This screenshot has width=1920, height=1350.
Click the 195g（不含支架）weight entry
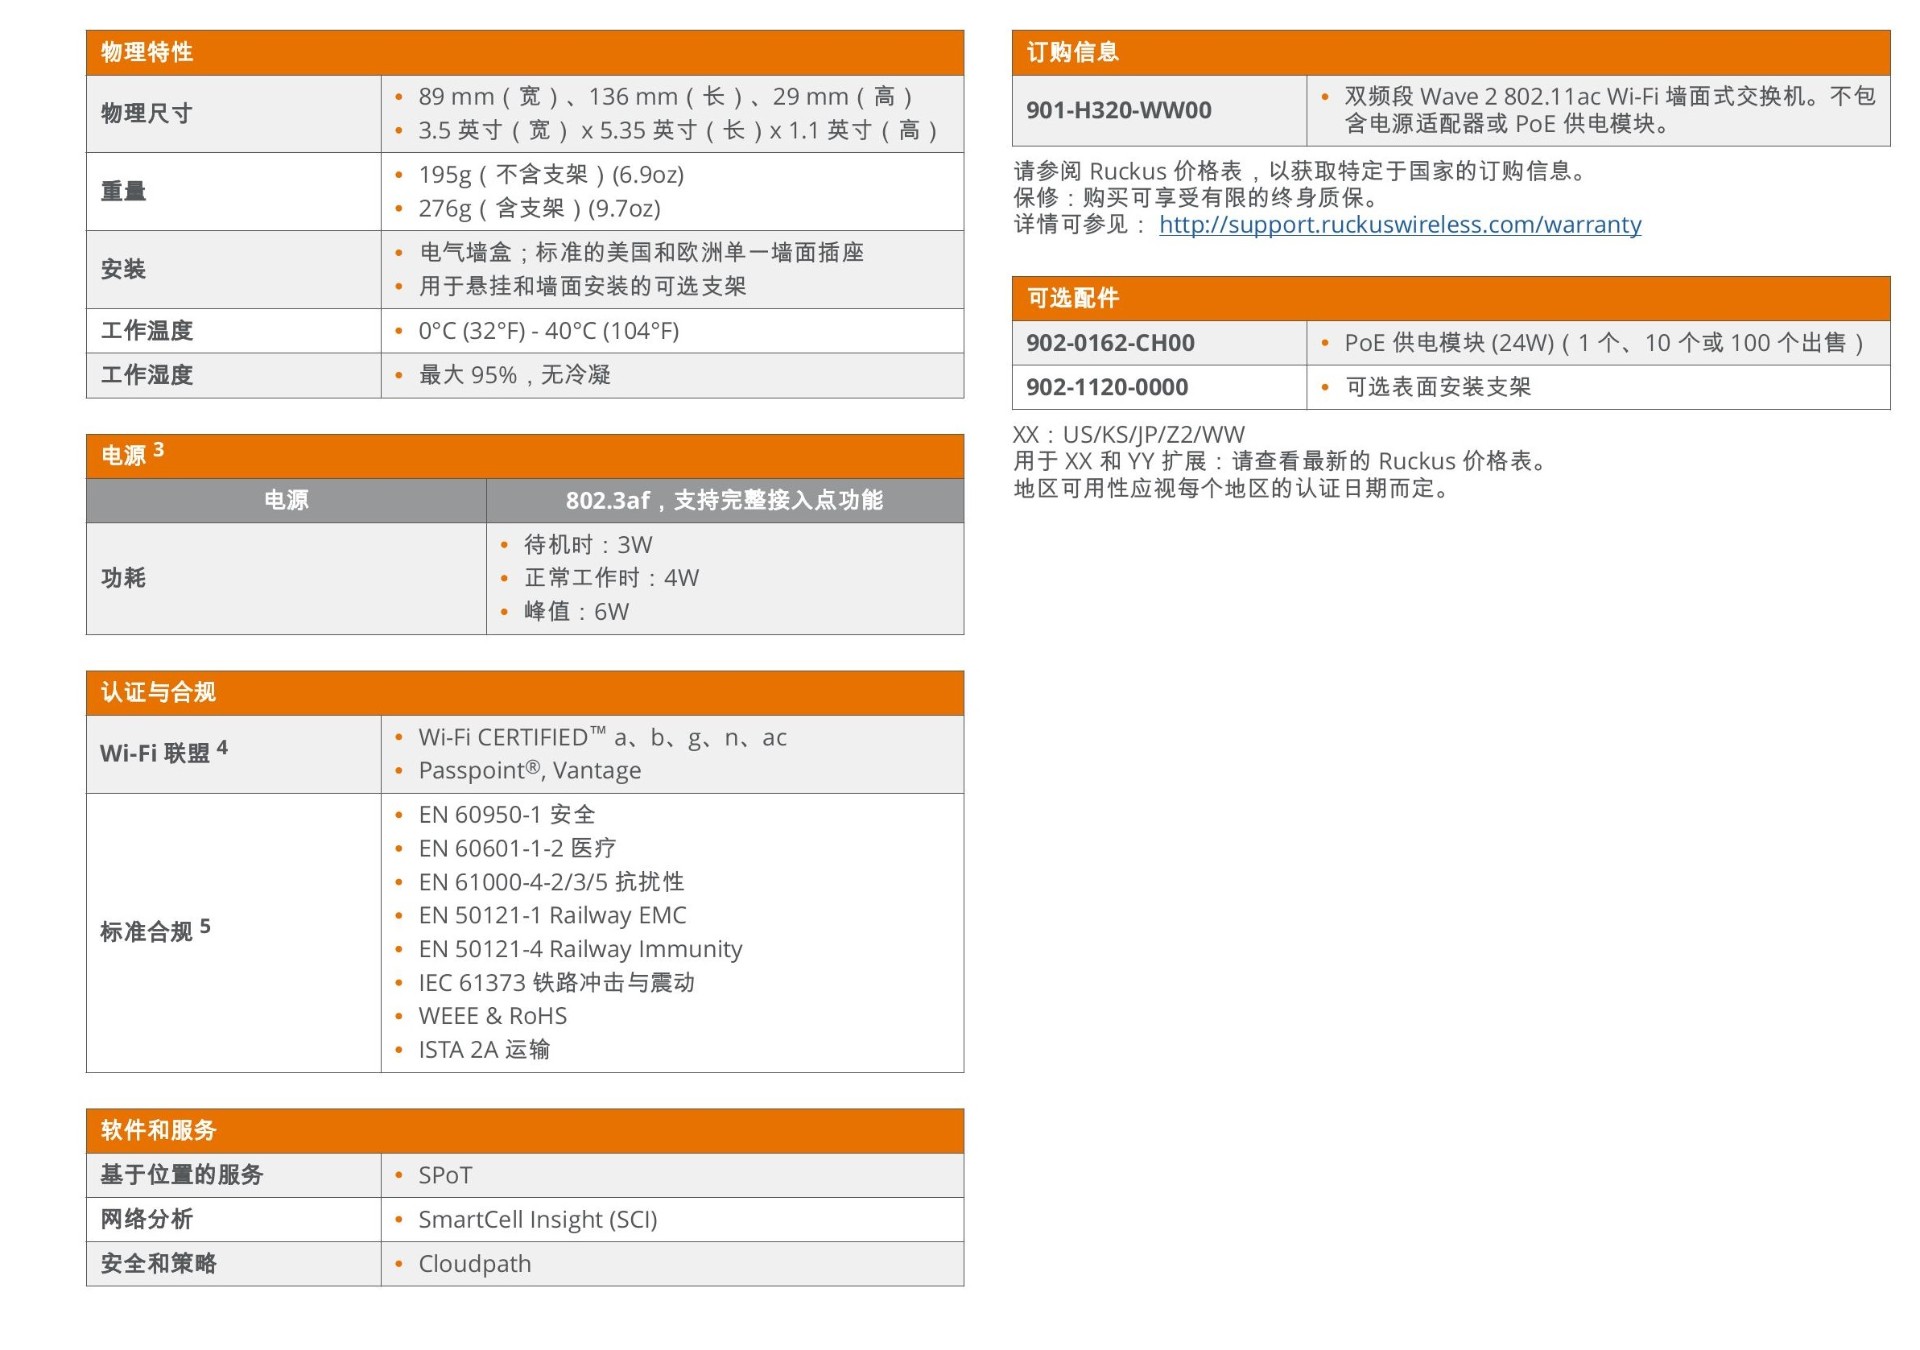(551, 175)
